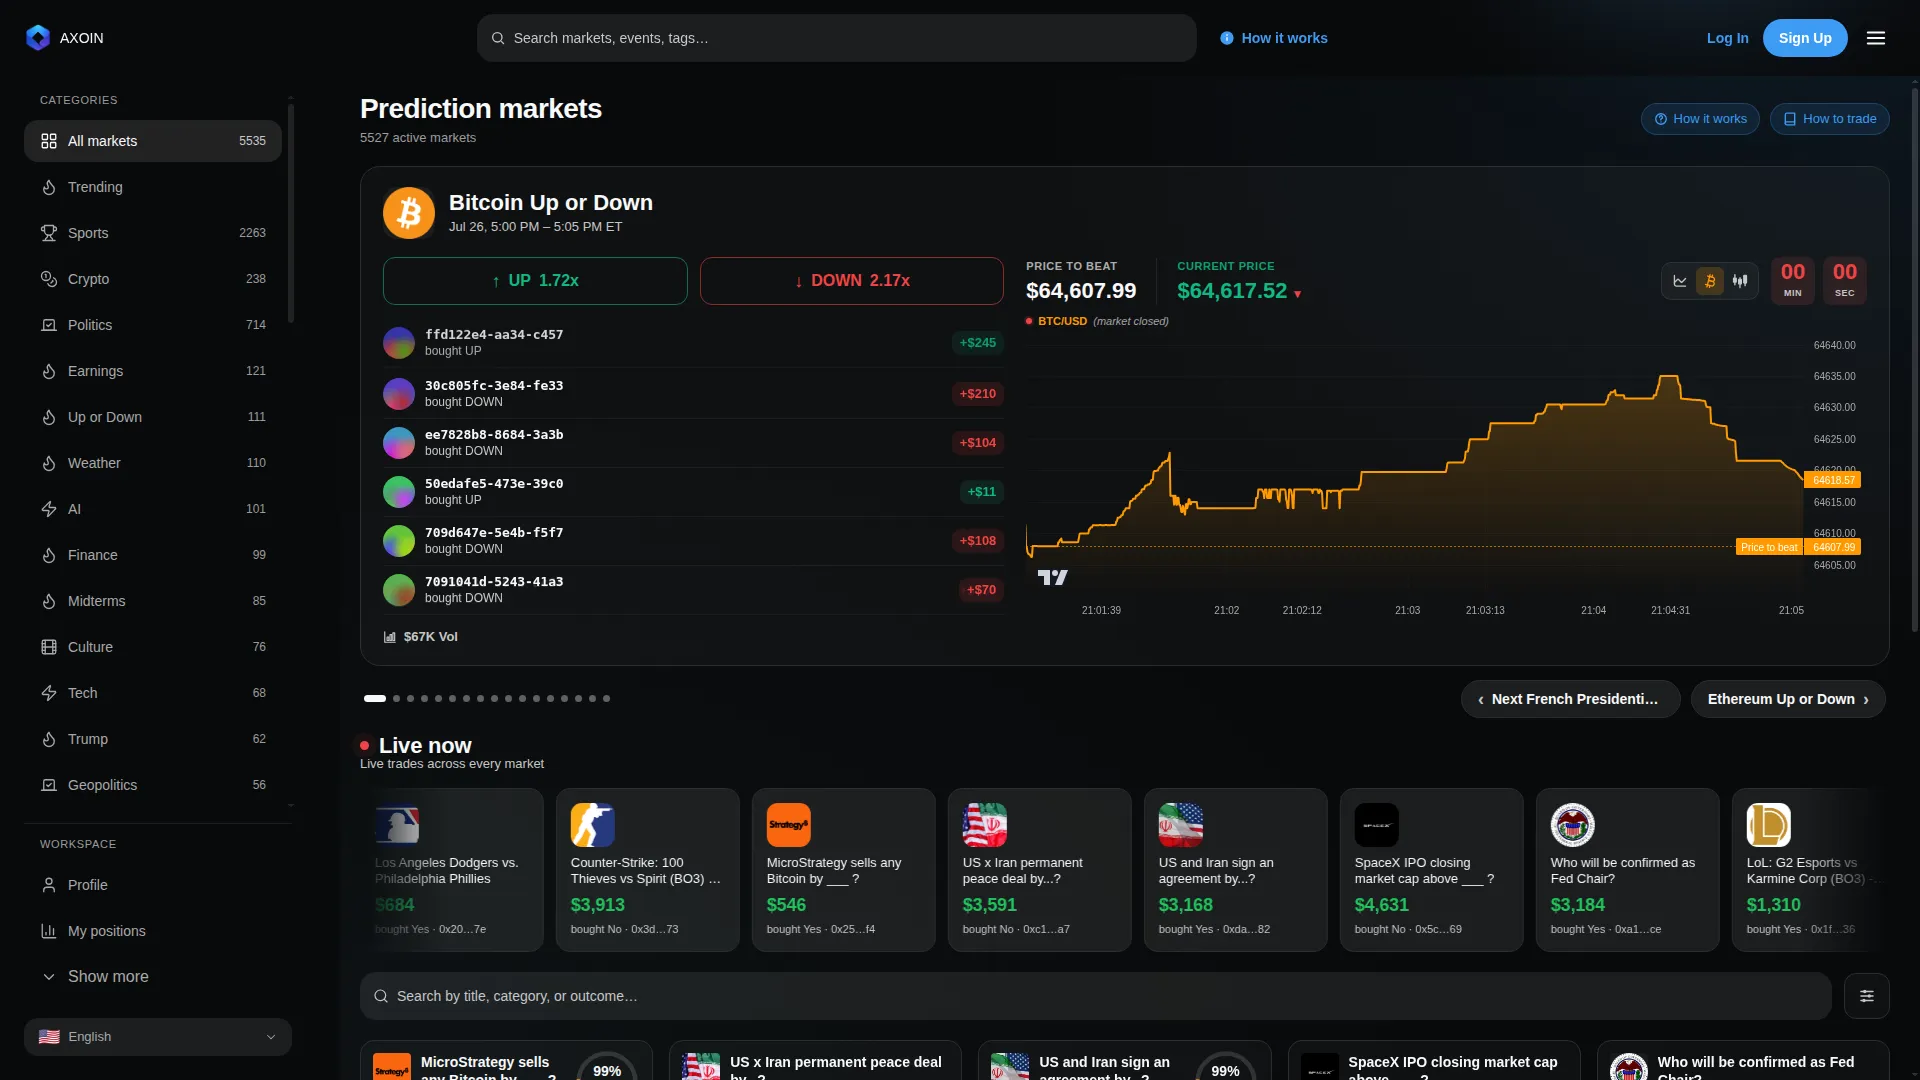Click the current price down arrow
The width and height of the screenshot is (1920, 1080).
1298,294
